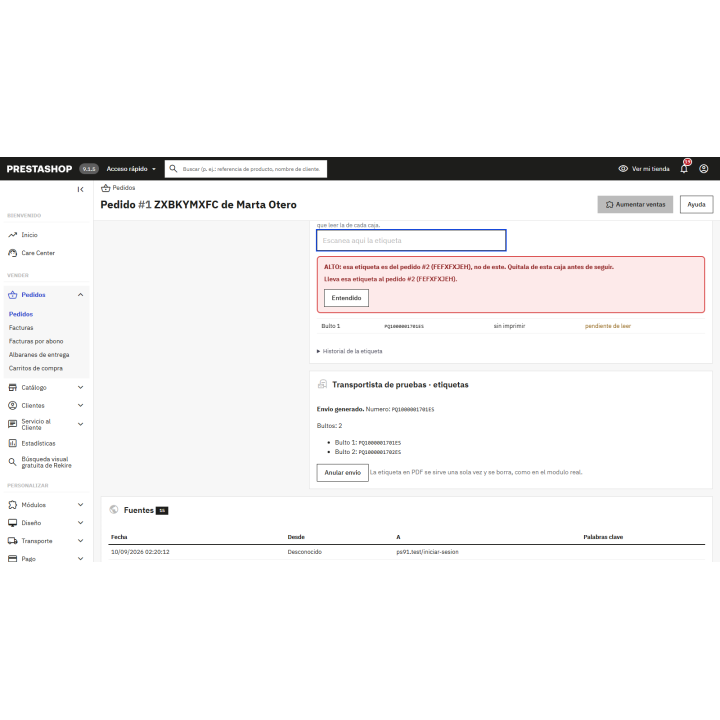The width and height of the screenshot is (720, 720).
Task: Click the Anular envío button
Action: tap(343, 472)
